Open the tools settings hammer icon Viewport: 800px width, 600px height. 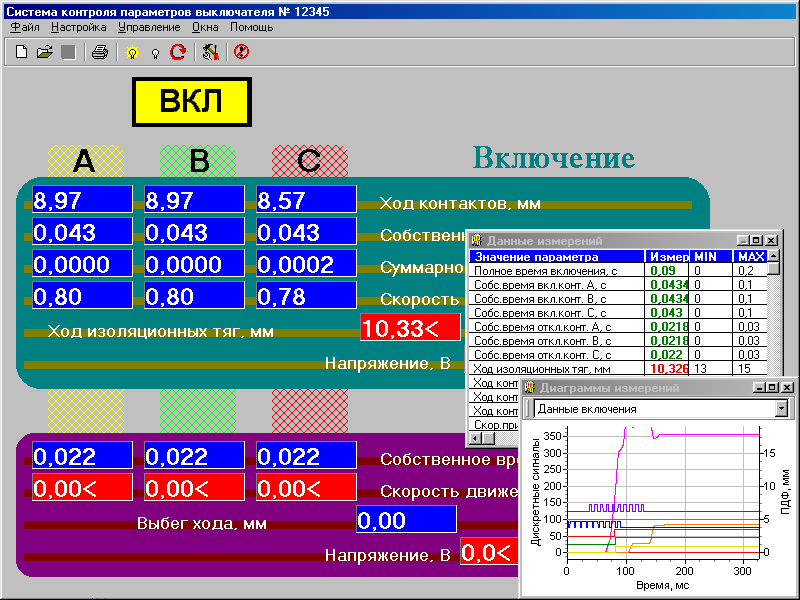coord(210,52)
